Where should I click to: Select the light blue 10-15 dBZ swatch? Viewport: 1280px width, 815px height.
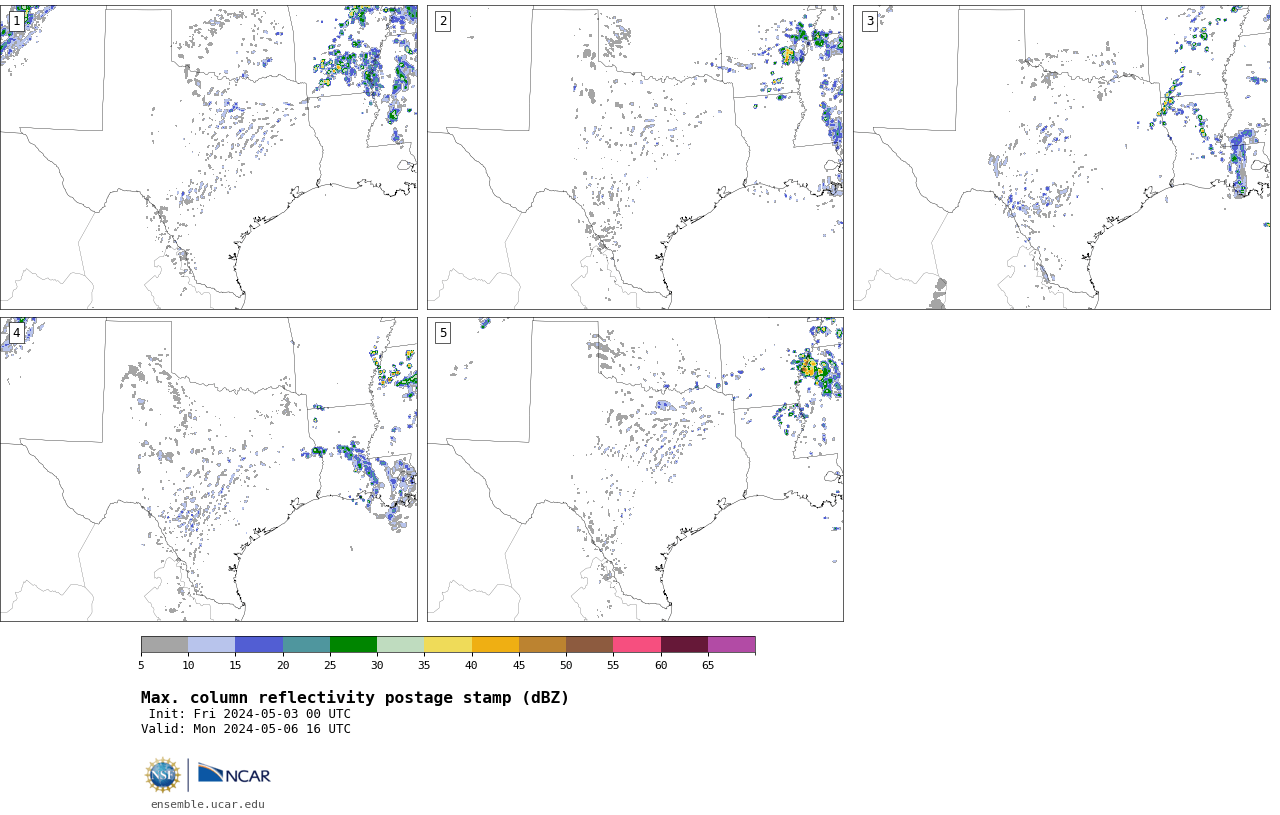point(211,644)
